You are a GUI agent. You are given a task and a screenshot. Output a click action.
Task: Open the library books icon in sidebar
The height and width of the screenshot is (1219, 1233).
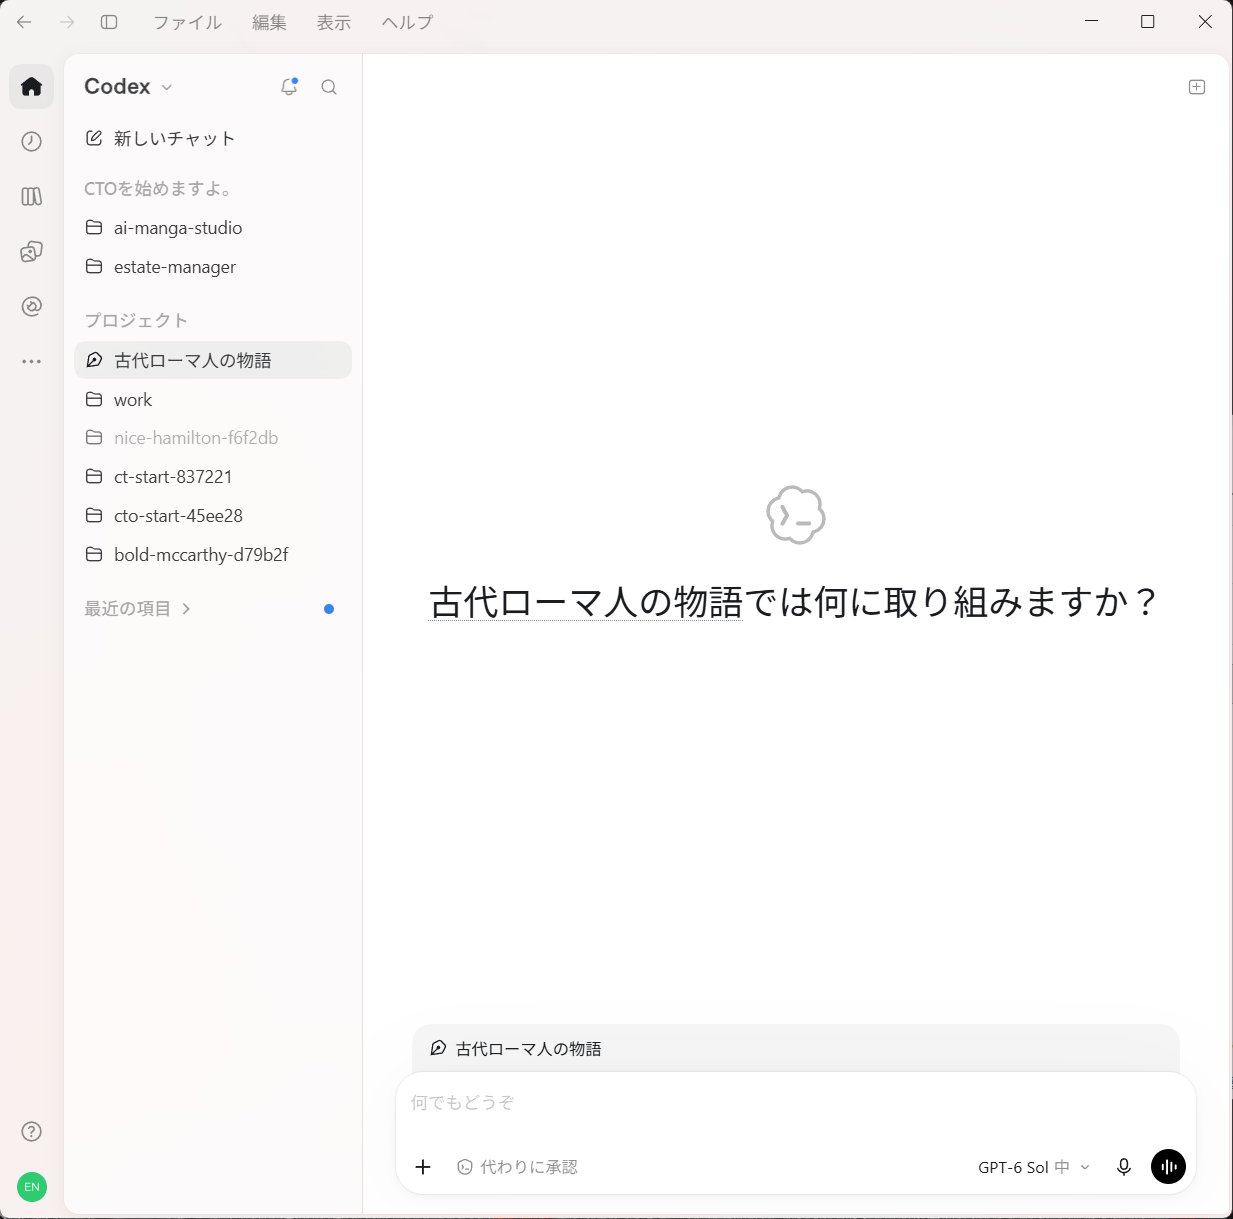(x=32, y=196)
